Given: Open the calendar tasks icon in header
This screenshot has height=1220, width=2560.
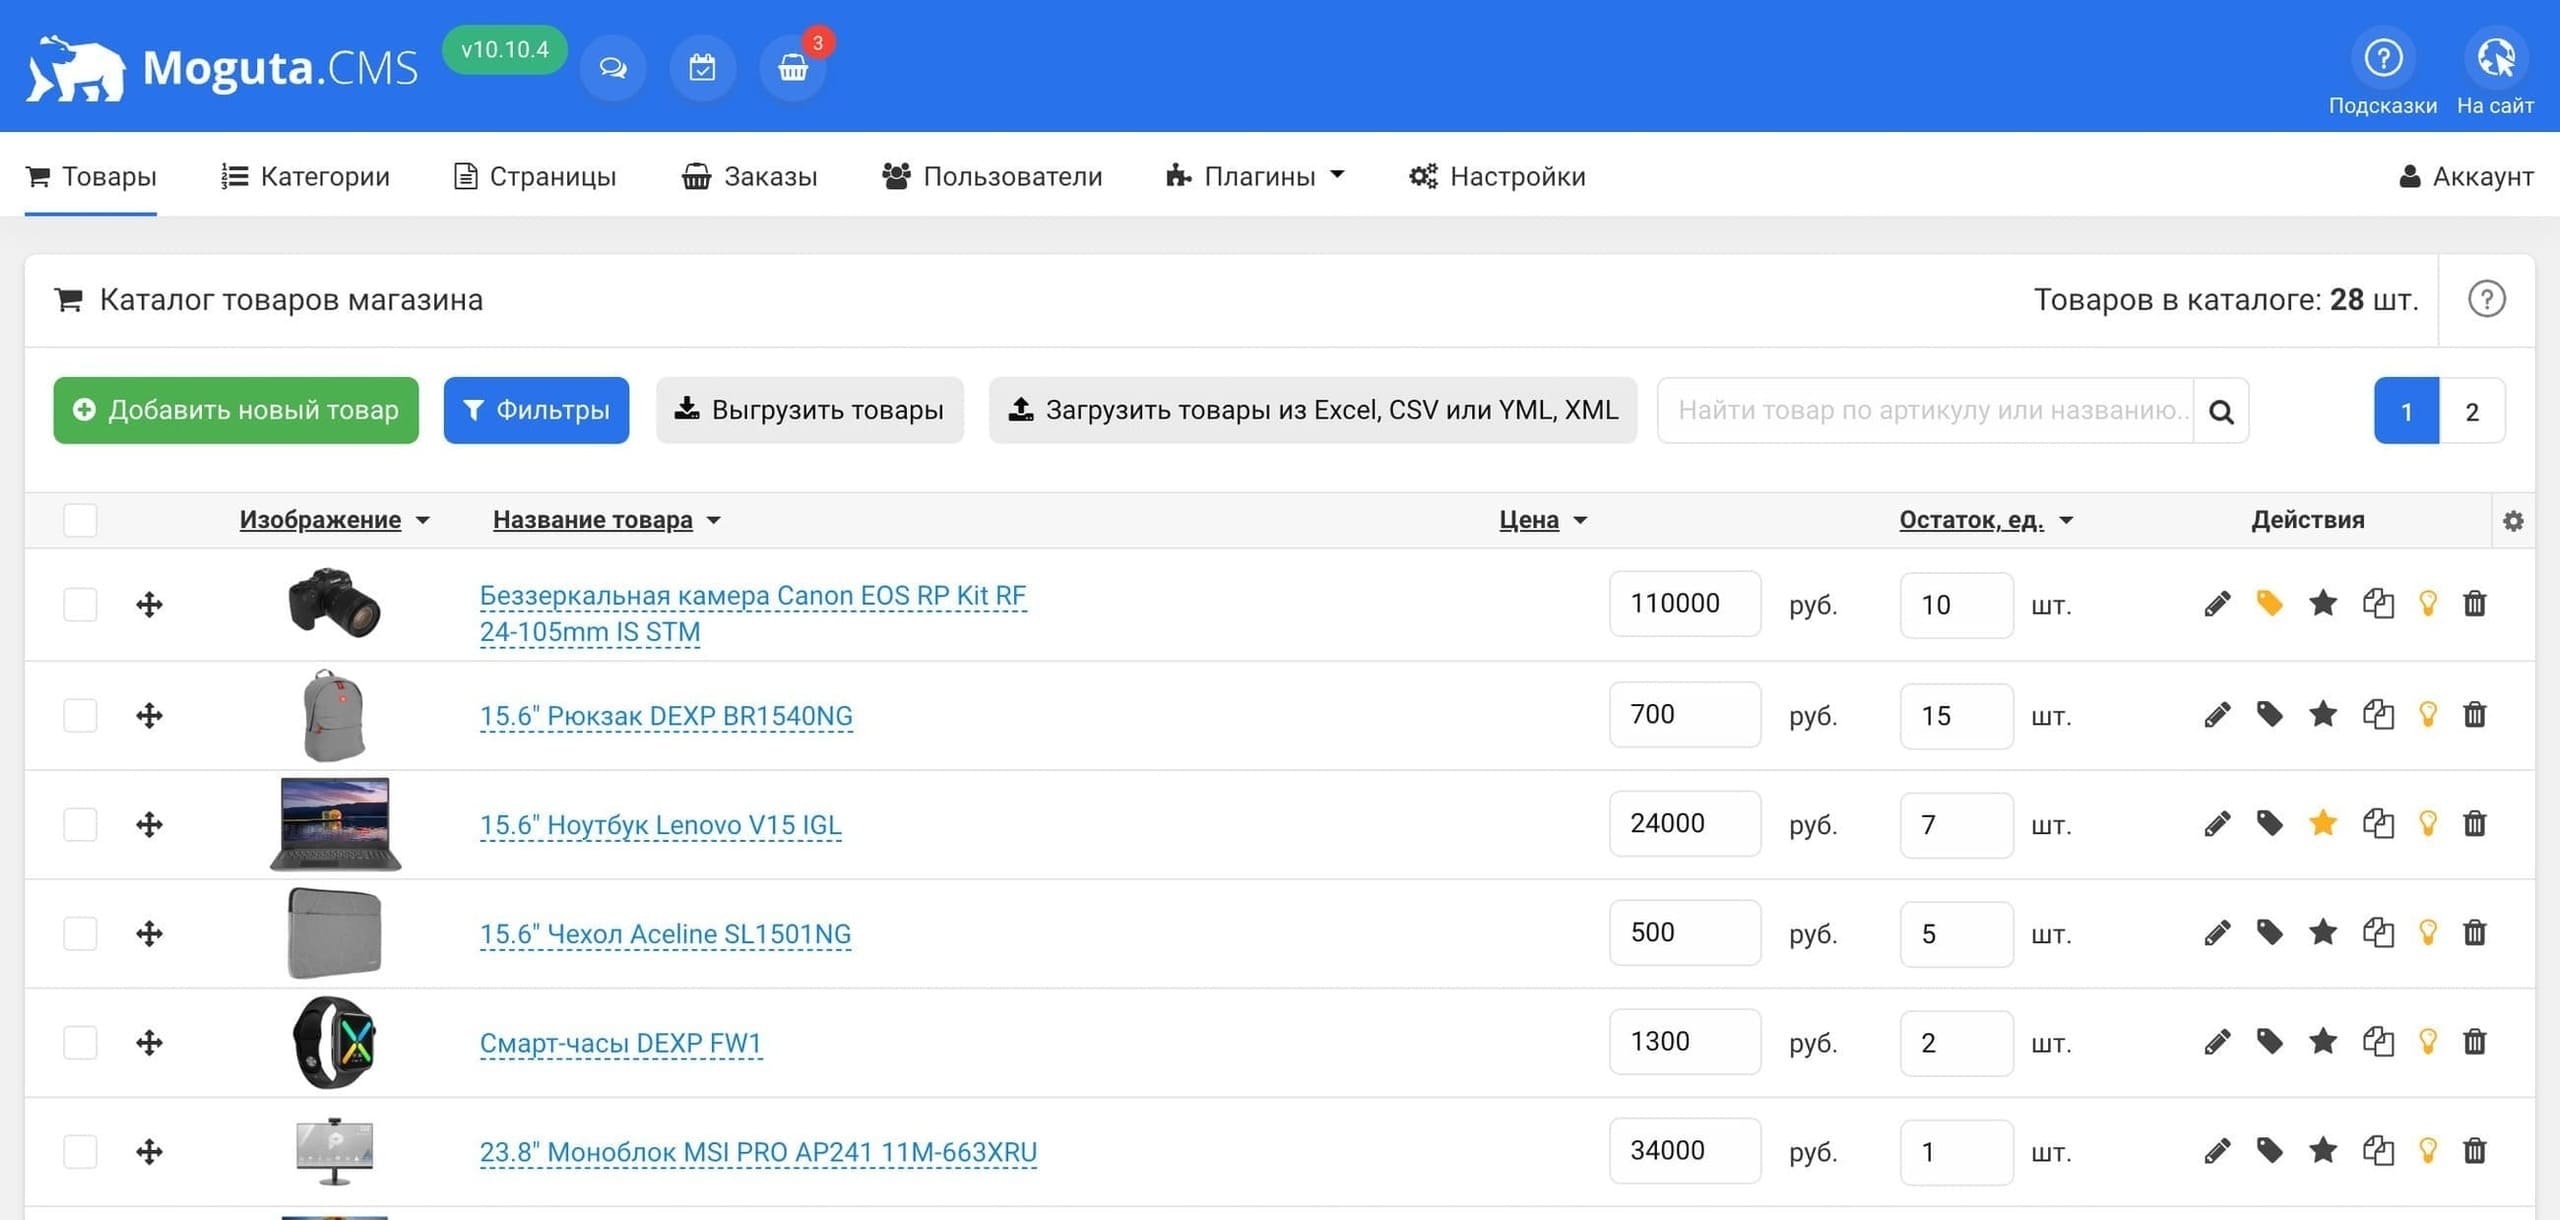Looking at the screenshot, I should pos(702,68).
